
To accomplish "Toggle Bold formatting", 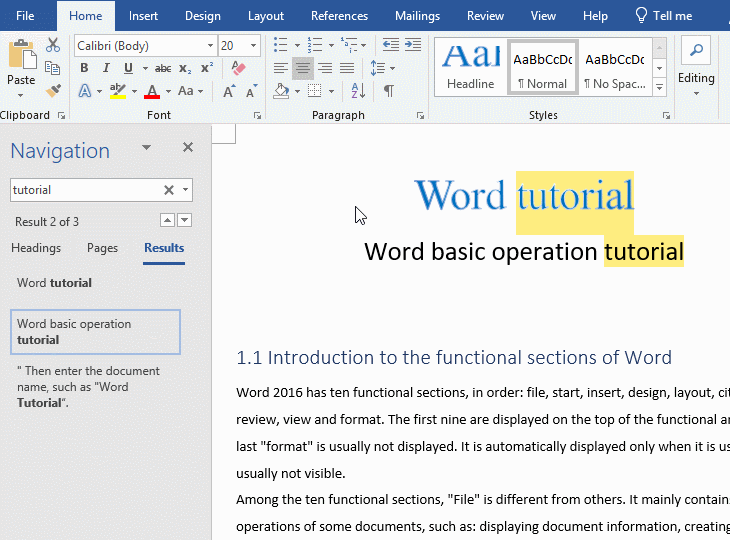I will (84, 68).
